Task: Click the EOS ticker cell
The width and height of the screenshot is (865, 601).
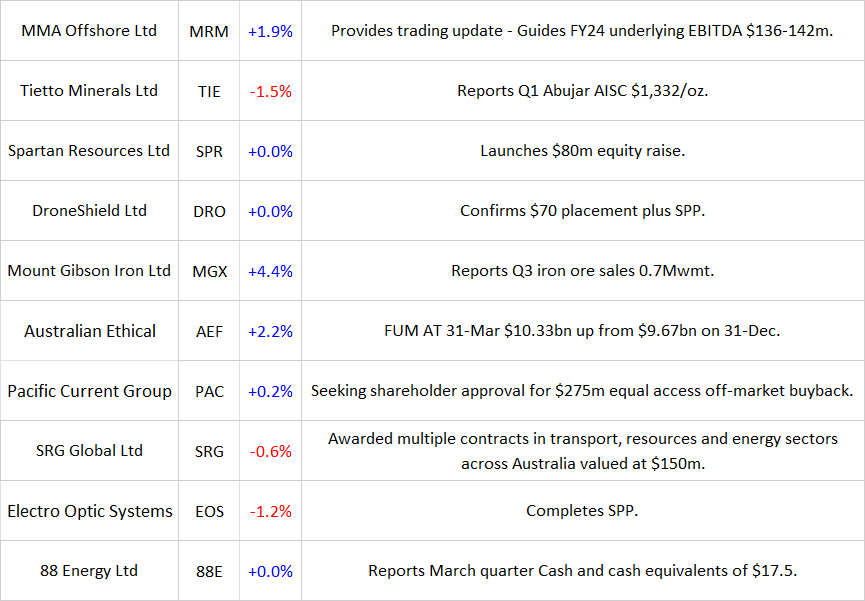Action: coord(209,511)
